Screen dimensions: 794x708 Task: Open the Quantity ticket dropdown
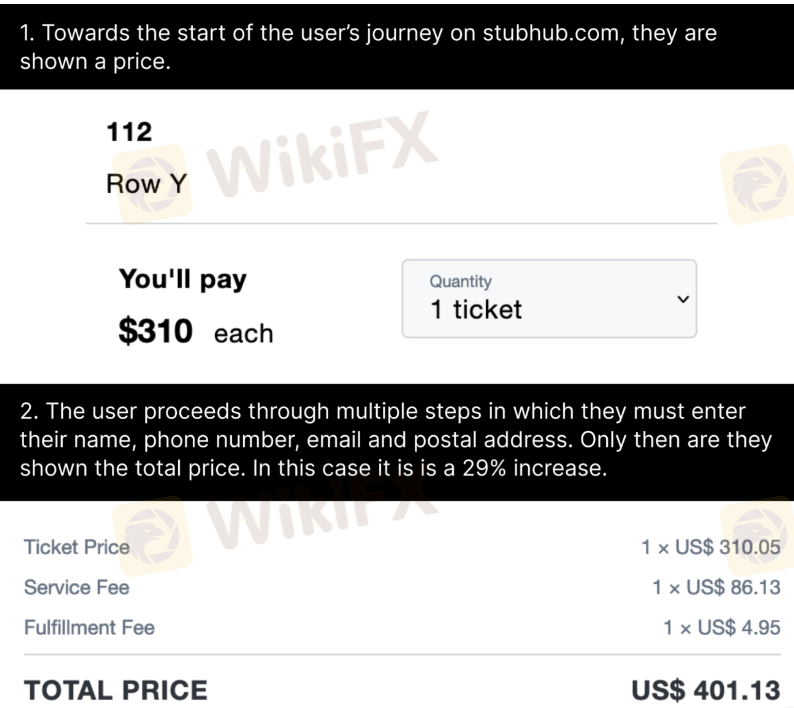click(x=548, y=298)
